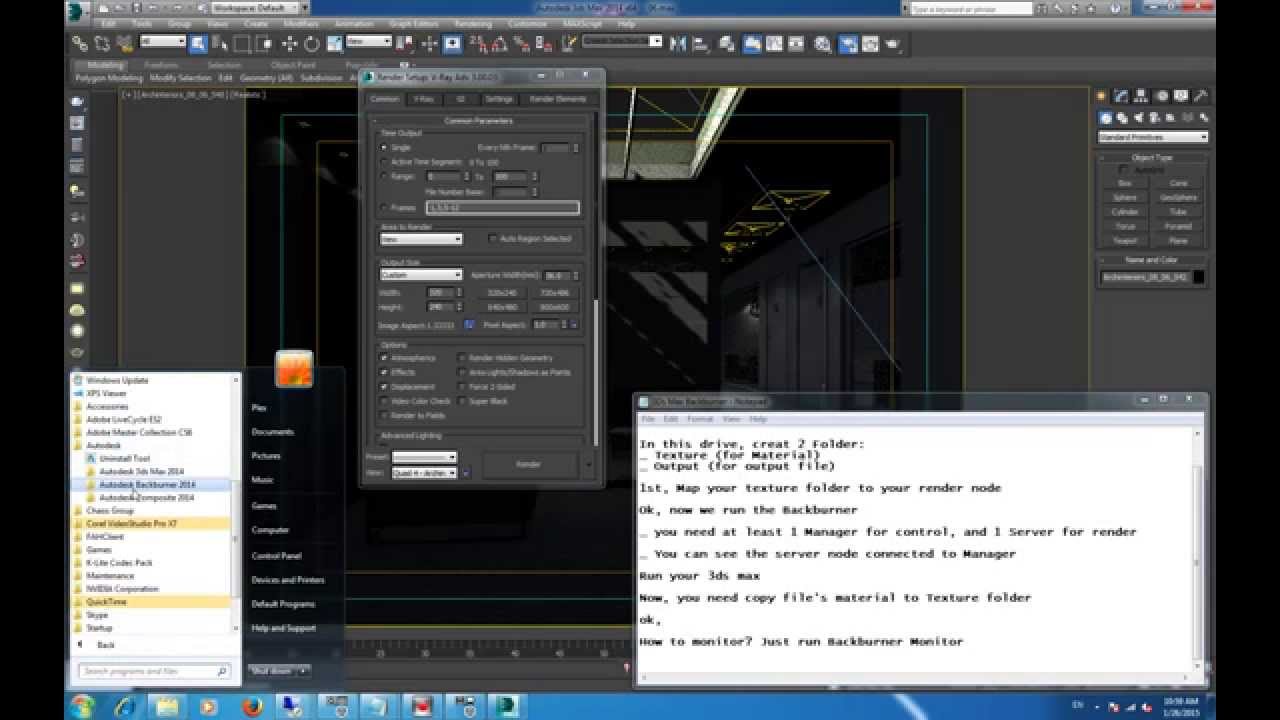The height and width of the screenshot is (720, 1280).
Task: Click the Teapot primitive button
Action: pos(1125,240)
